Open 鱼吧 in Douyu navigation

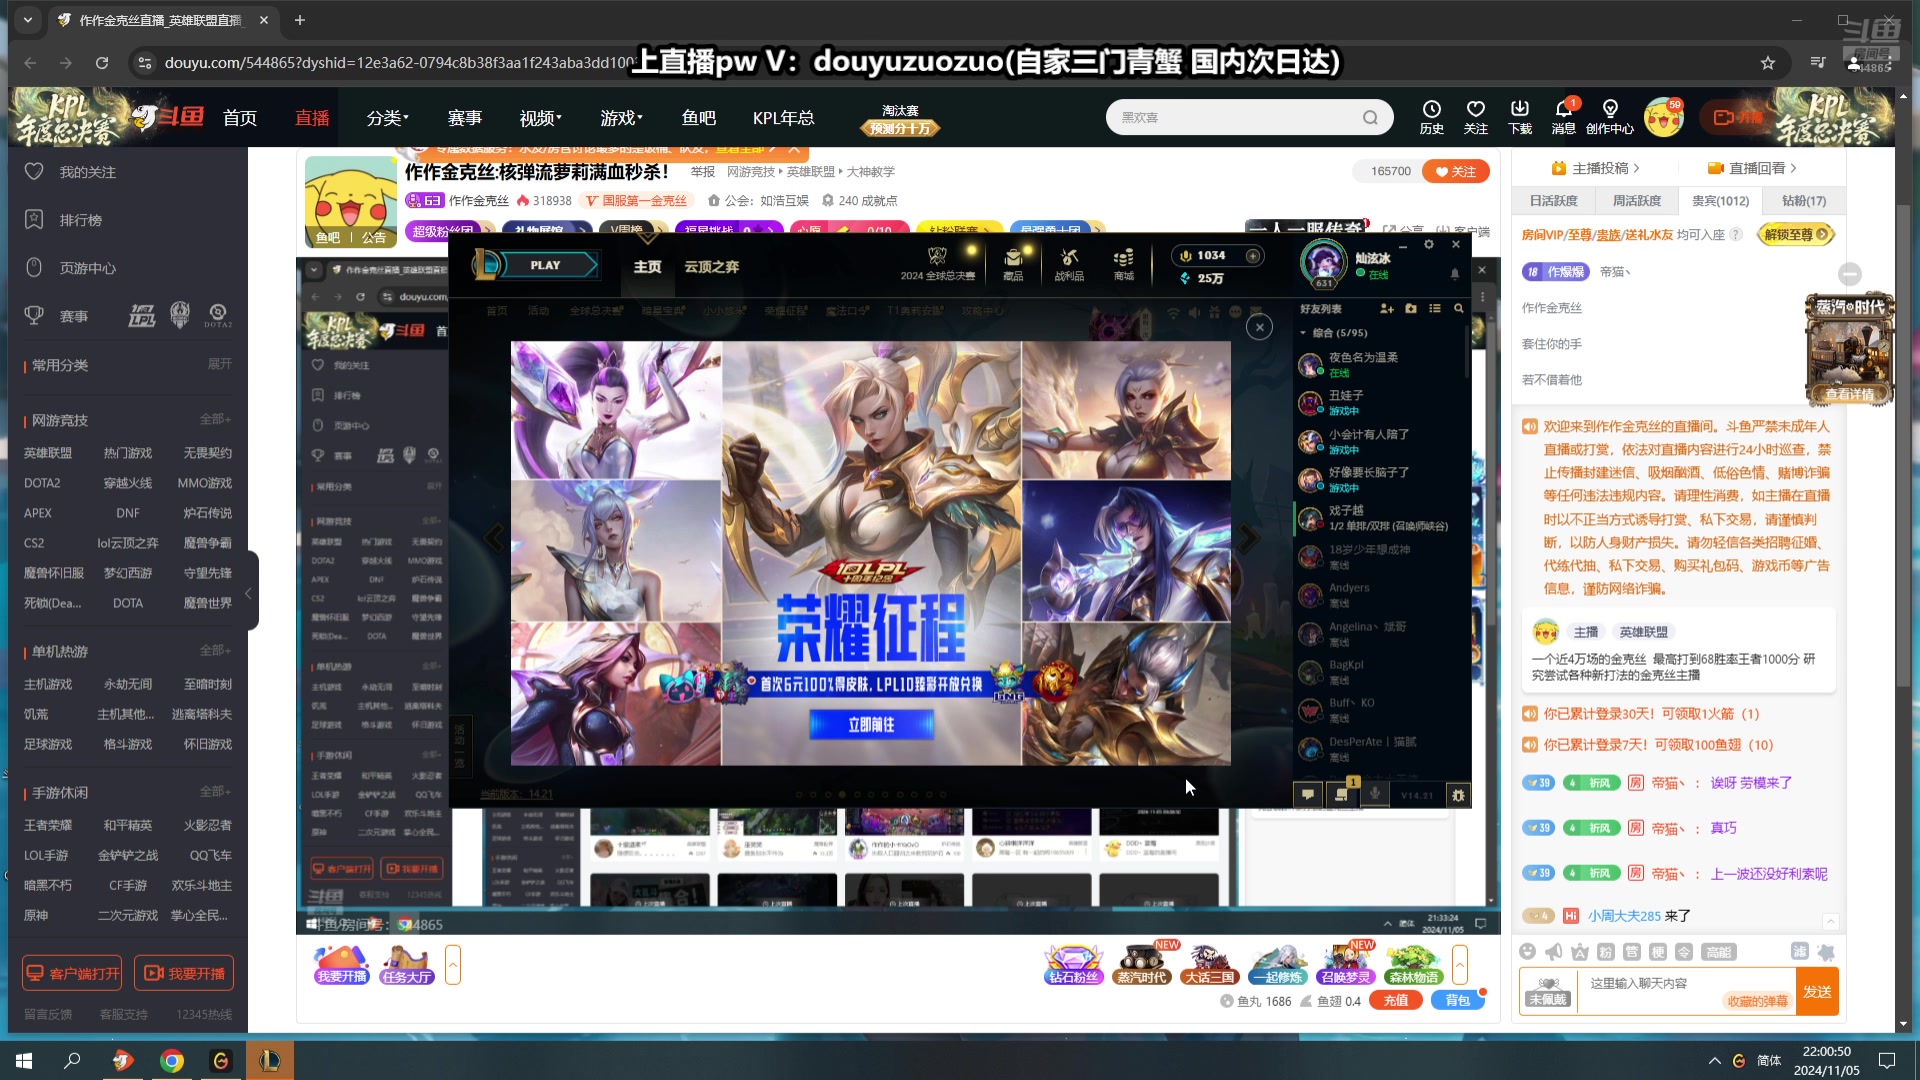click(698, 118)
